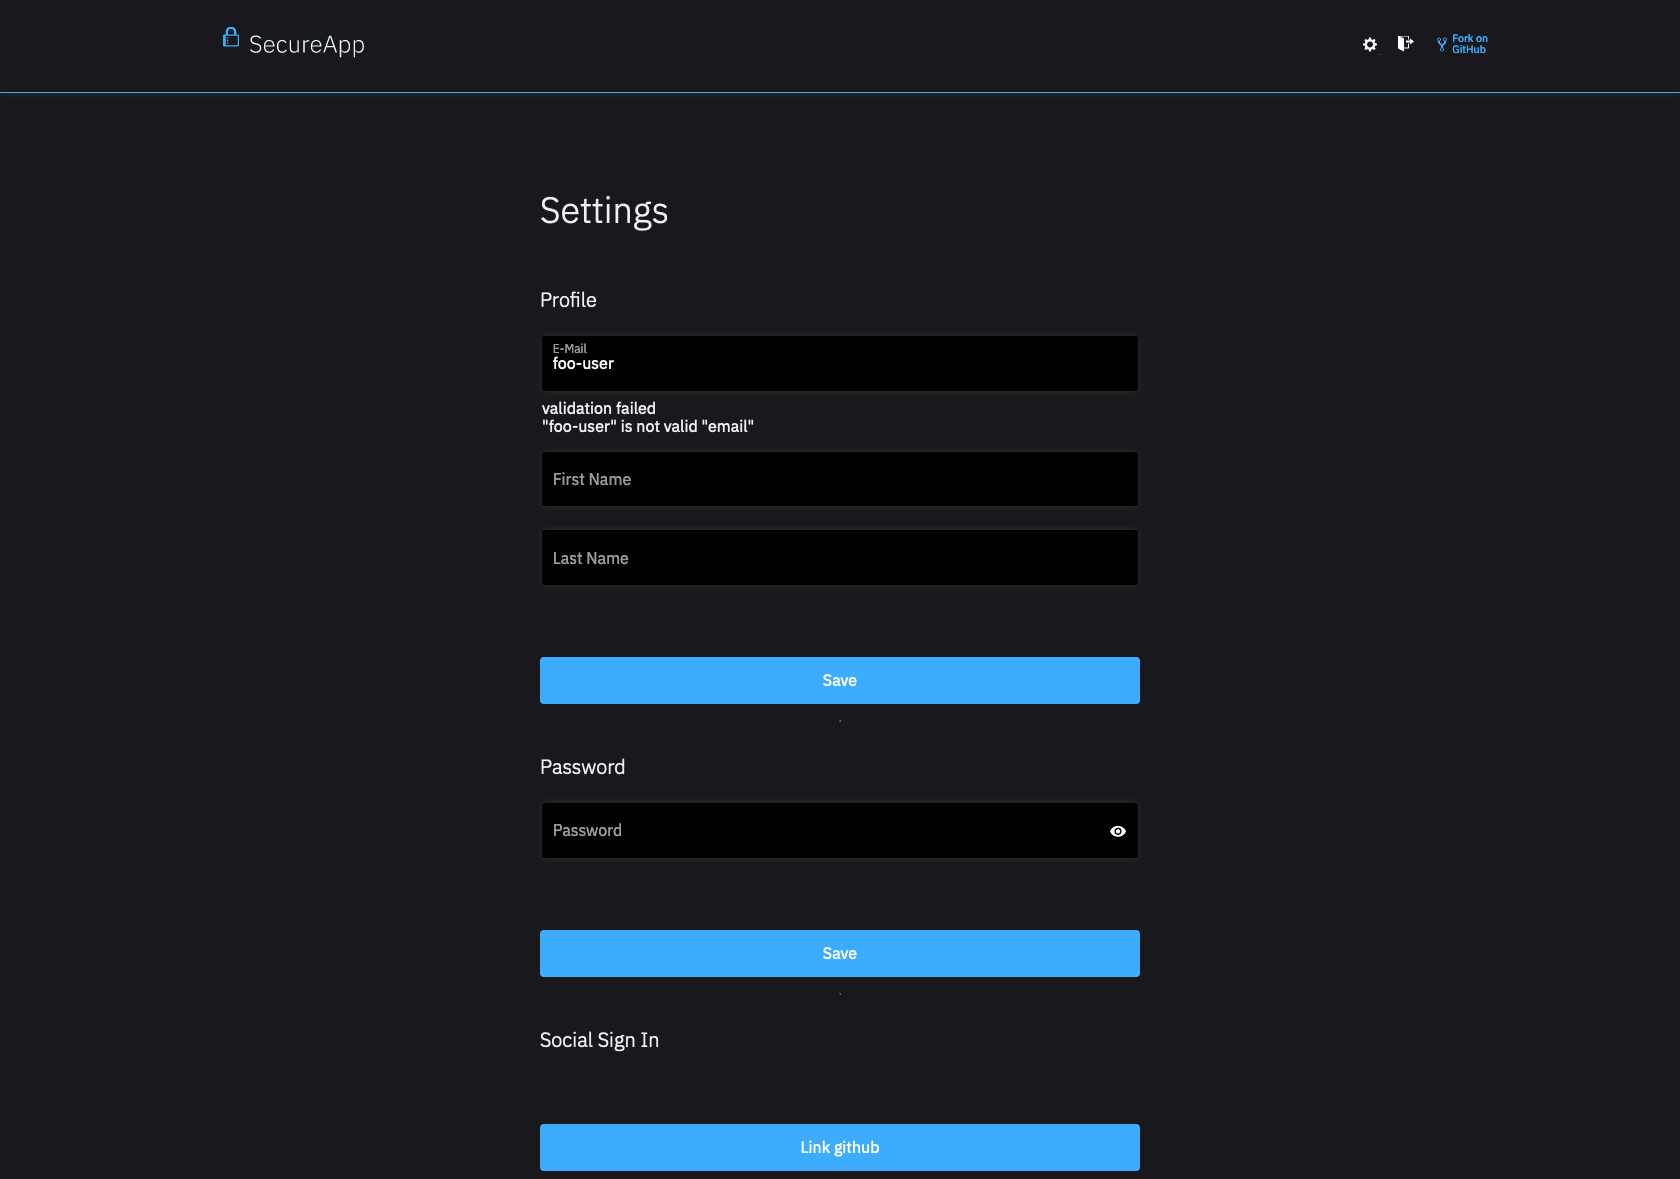Image resolution: width=1680 pixels, height=1179 pixels.
Task: Save the new Password
Action: pyautogui.click(x=839, y=953)
